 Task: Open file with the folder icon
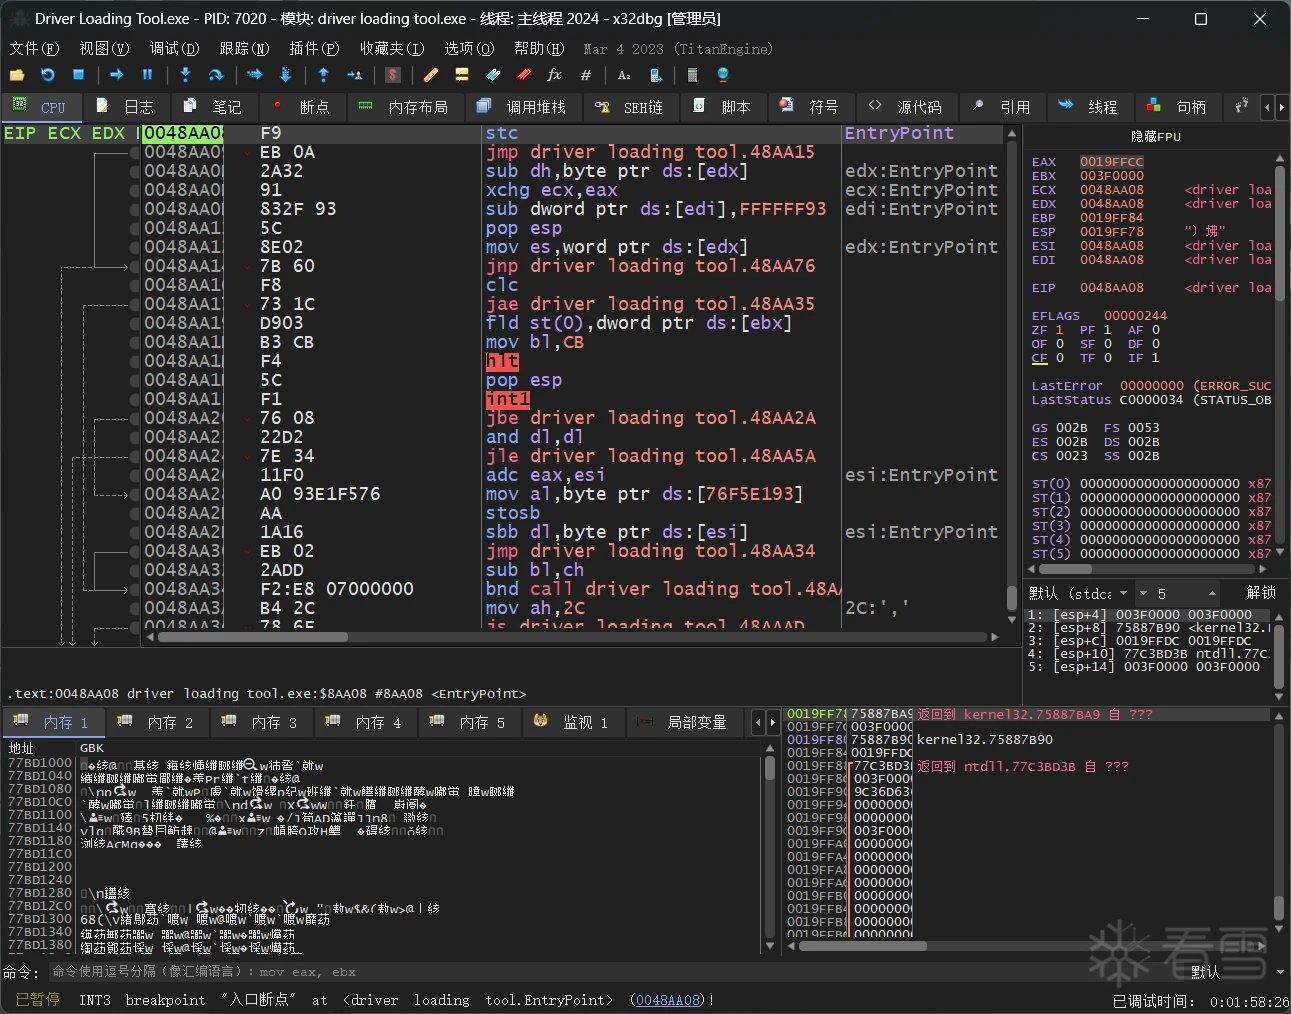pos(17,75)
